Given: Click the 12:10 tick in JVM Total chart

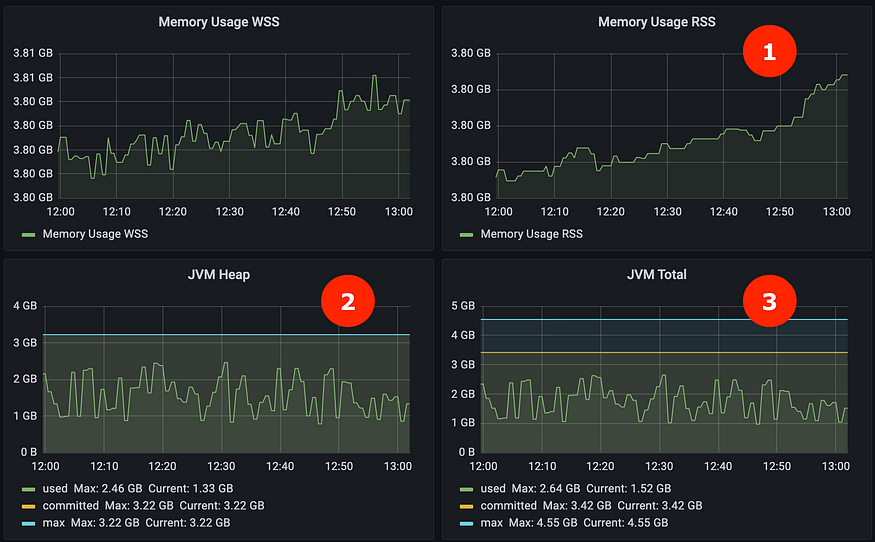Looking at the screenshot, I should point(542,466).
